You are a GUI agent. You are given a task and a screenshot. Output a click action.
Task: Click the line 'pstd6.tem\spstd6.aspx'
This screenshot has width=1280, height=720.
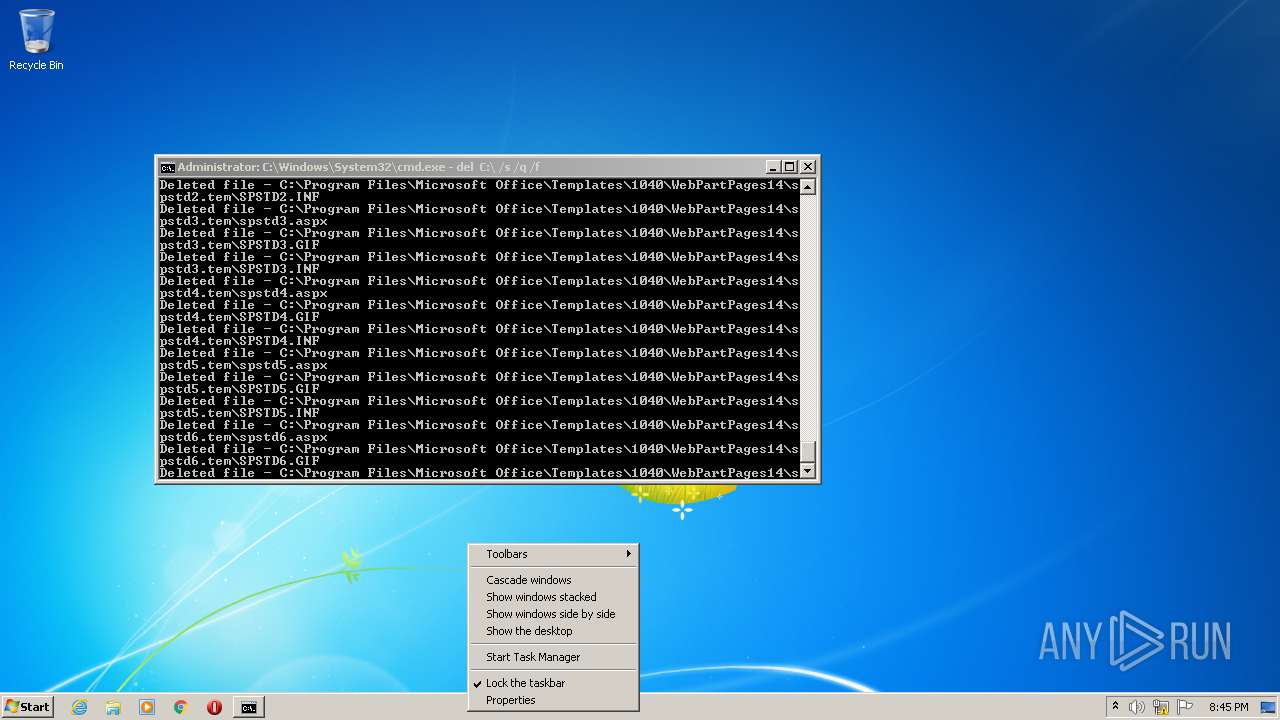coord(244,437)
